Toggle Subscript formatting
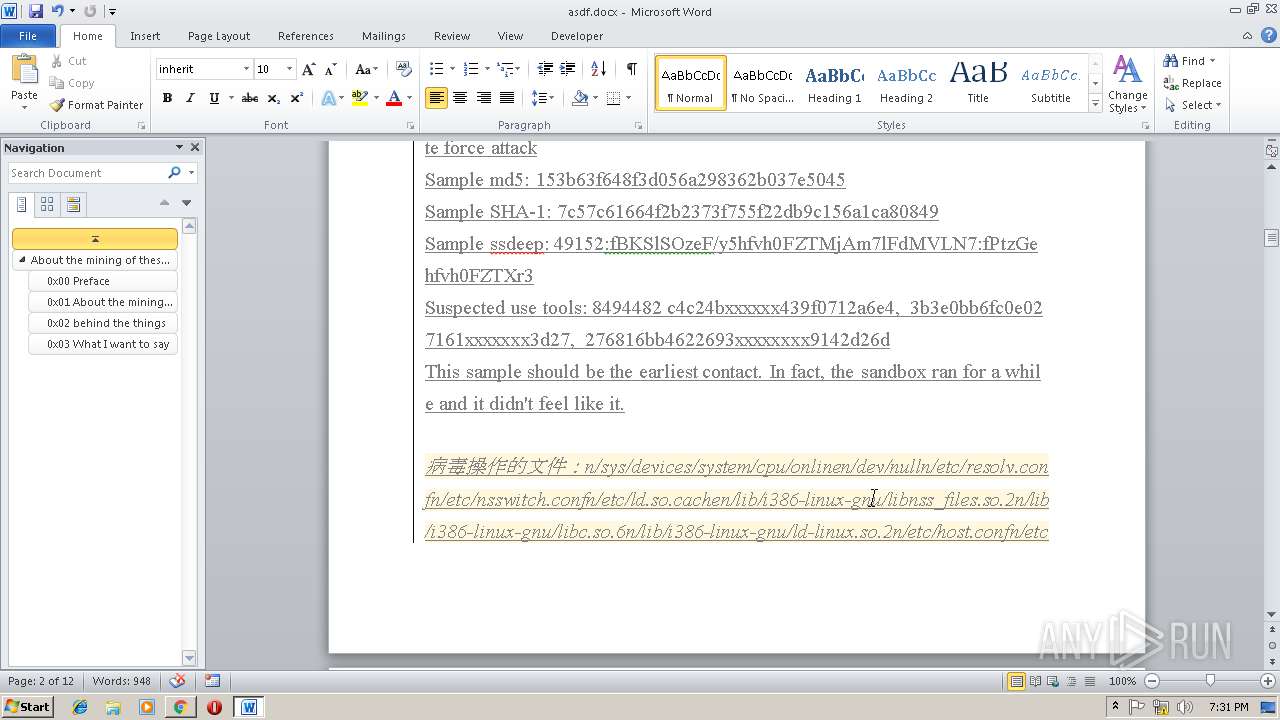 tap(273, 98)
